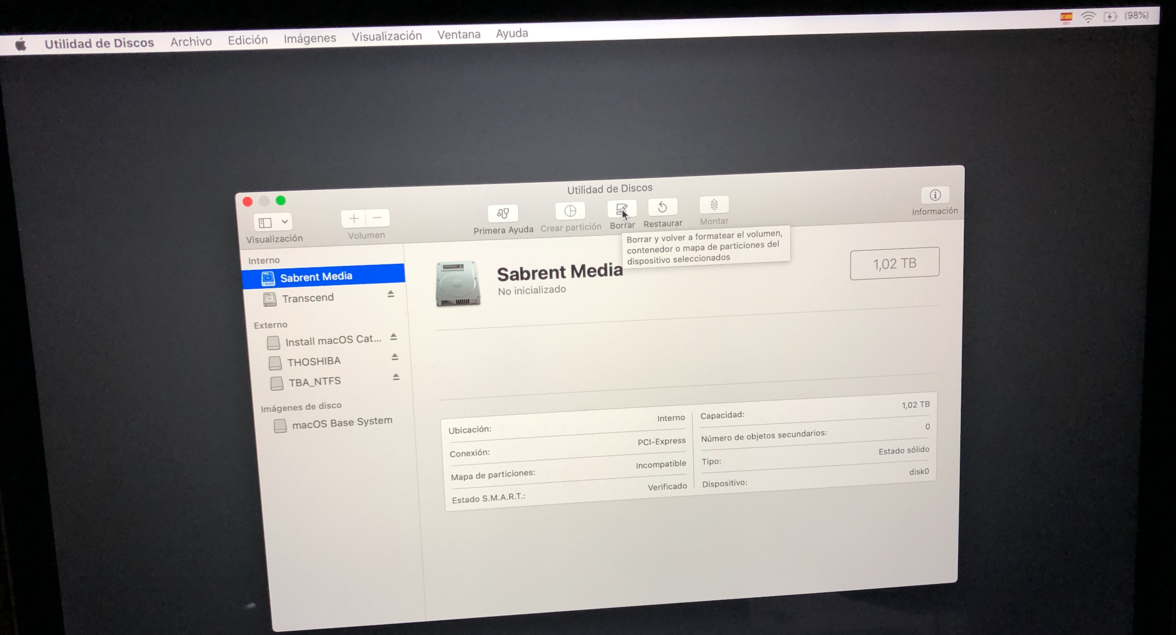Image resolution: width=1176 pixels, height=635 pixels.
Task: Click the Tipo: Estado sólido row
Action: [815, 455]
